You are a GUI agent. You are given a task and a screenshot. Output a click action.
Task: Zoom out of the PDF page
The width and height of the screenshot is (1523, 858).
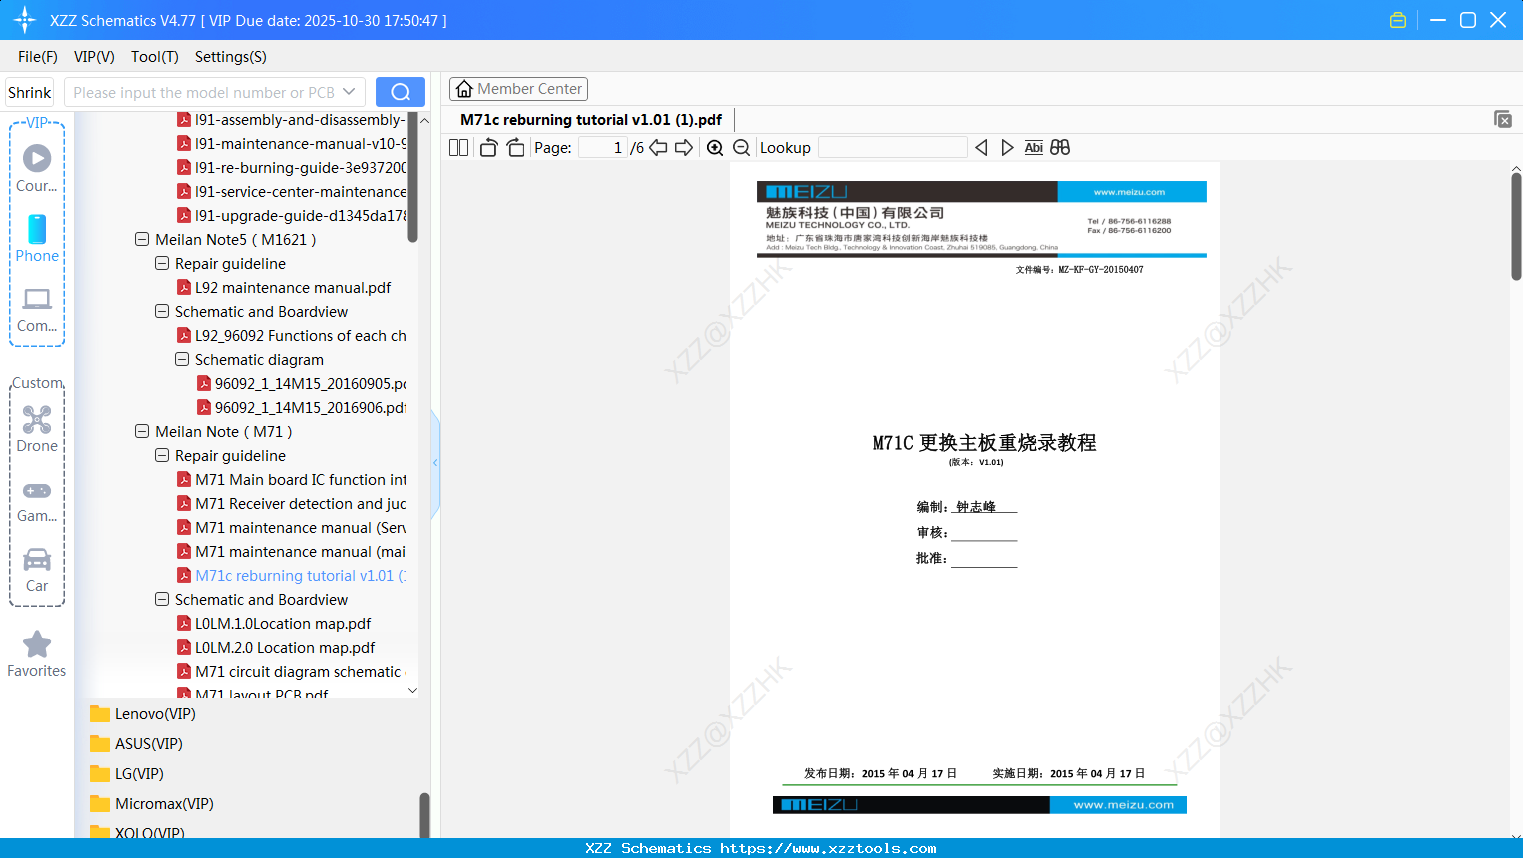tap(741, 147)
